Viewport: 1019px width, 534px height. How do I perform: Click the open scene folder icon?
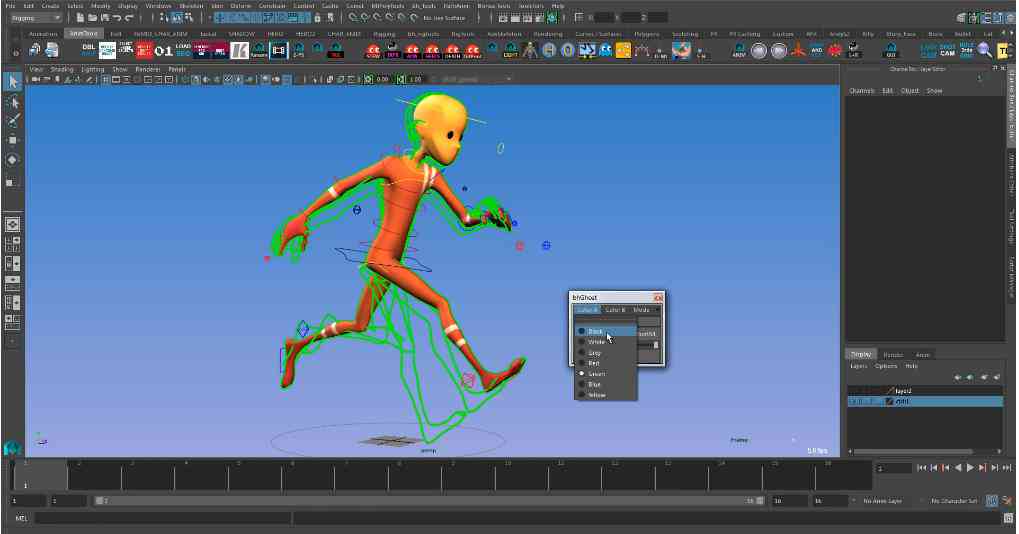93,18
